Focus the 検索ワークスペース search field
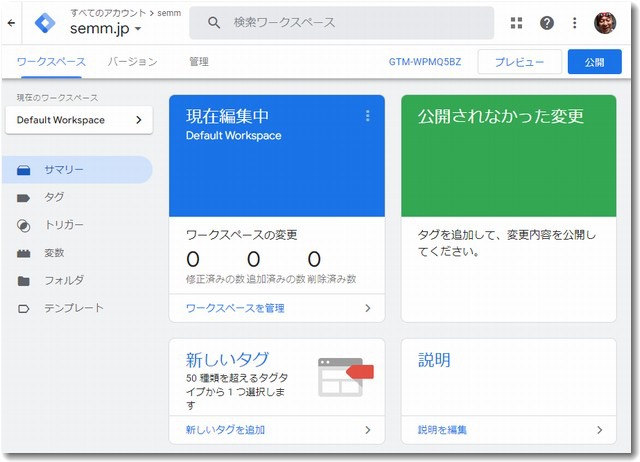Screen dimensions: 640x462 pyautogui.click(x=342, y=23)
